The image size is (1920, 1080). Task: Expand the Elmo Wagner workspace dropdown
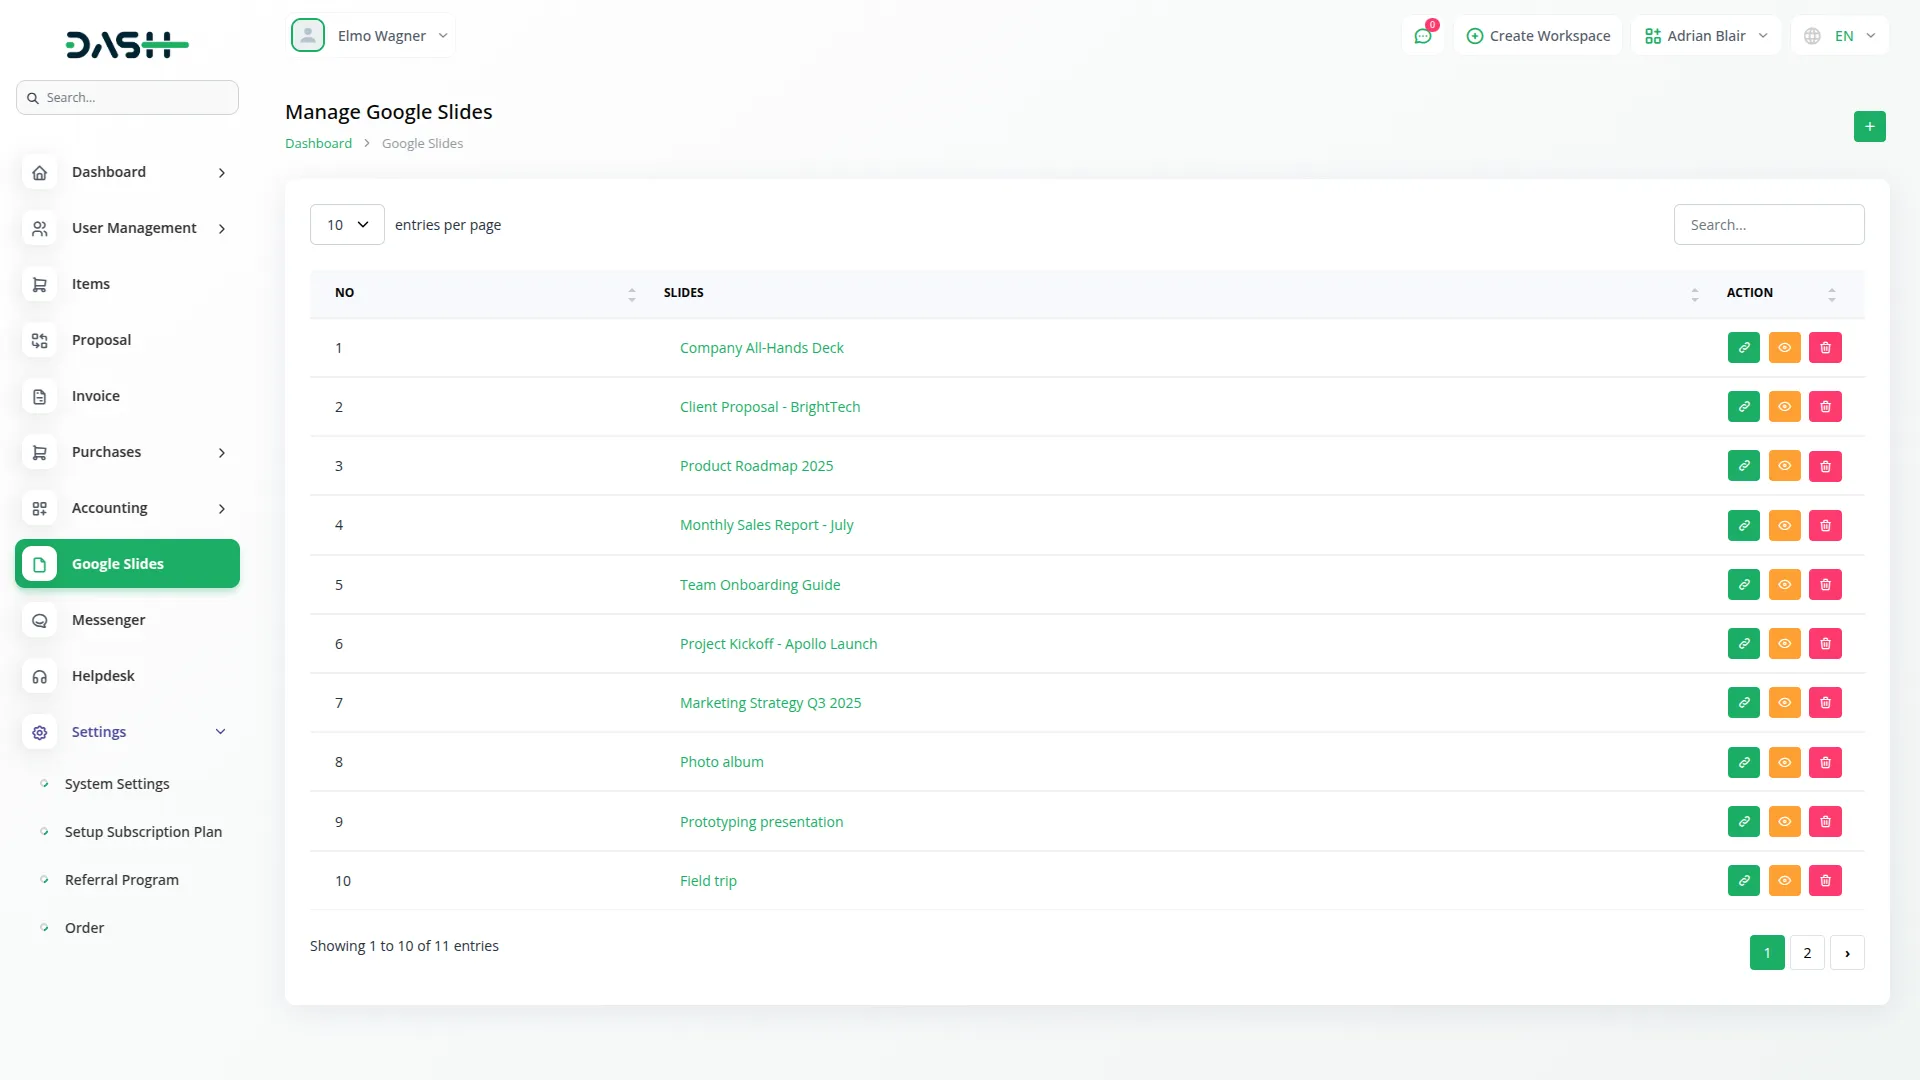pos(391,35)
